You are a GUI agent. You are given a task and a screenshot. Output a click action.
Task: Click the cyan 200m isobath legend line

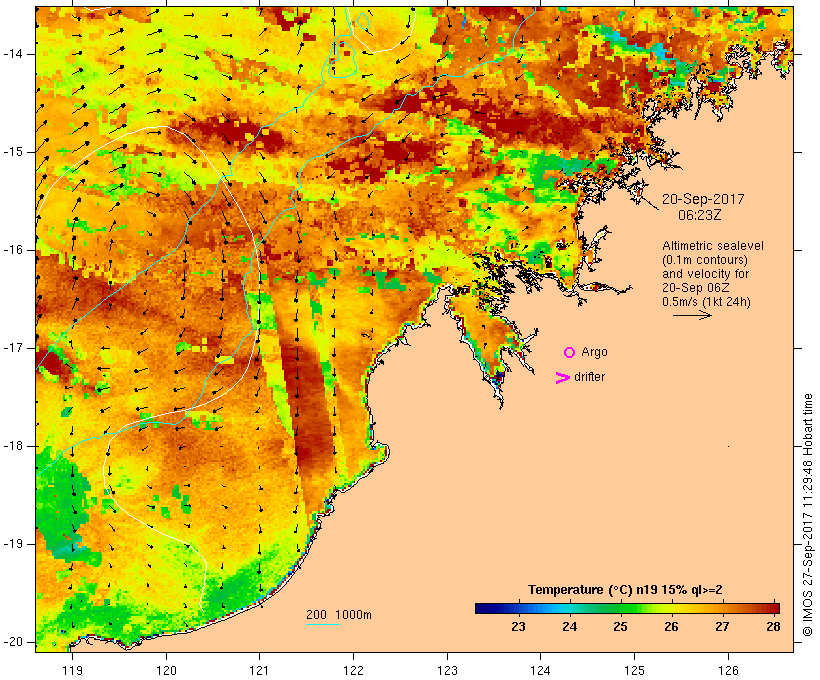pyautogui.click(x=323, y=624)
